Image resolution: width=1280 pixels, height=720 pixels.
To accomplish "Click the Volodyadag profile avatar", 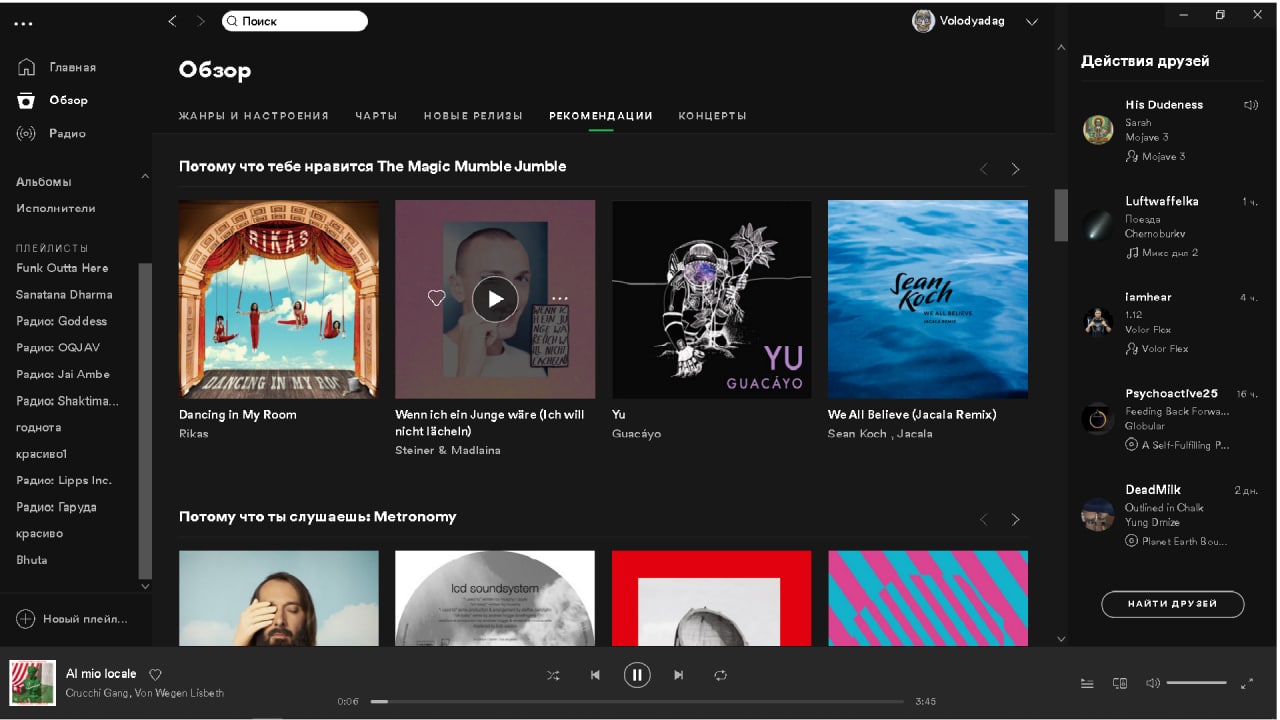I will [923, 21].
